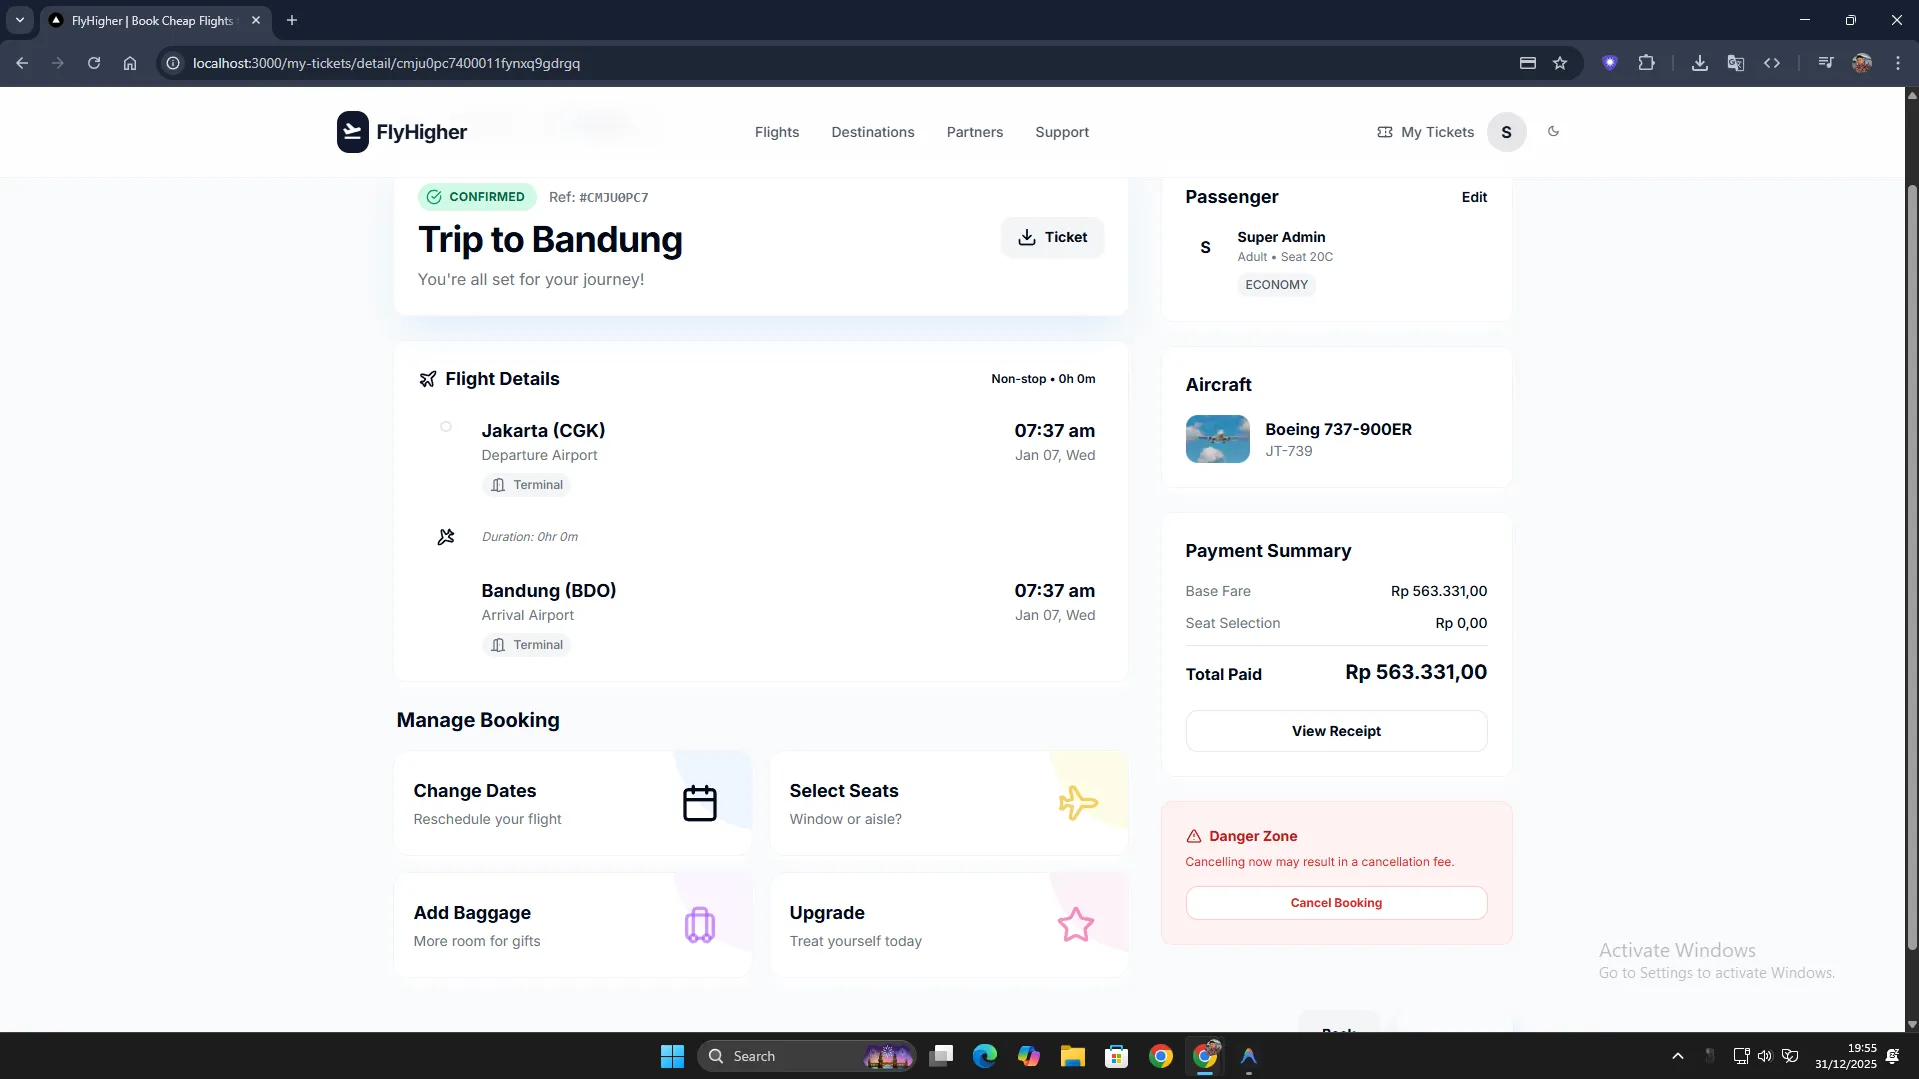The width and height of the screenshot is (1919, 1079).
Task: Navigate to the Support page
Action: click(x=1061, y=132)
